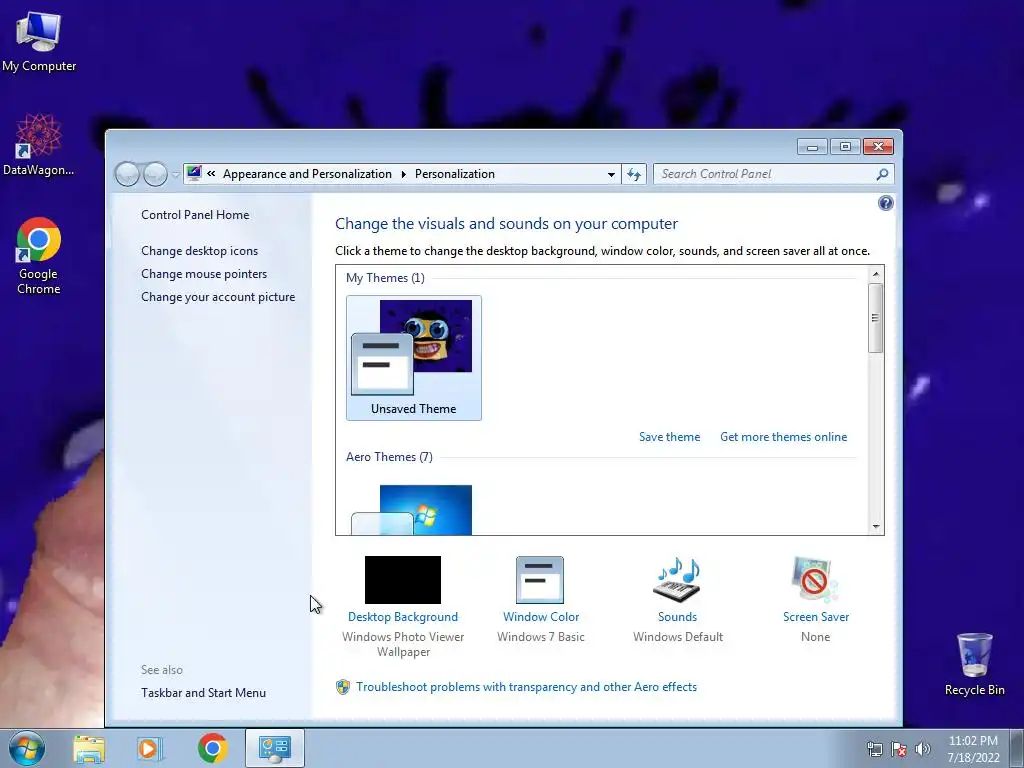
Task: Select Control Panel taskbar button
Action: [x=275, y=748]
